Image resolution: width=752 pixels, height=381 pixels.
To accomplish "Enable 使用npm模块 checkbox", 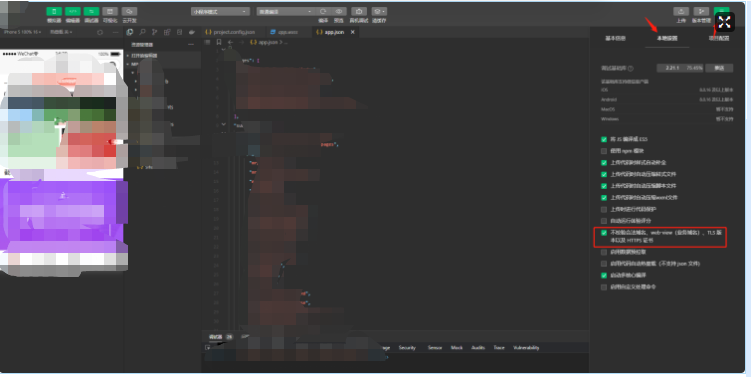I will 604,151.
